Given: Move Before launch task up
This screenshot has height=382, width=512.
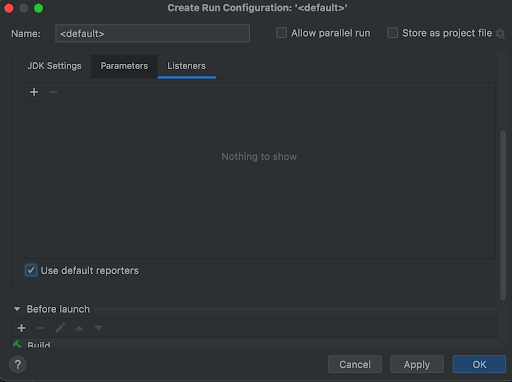Looking at the screenshot, I should pos(79,328).
